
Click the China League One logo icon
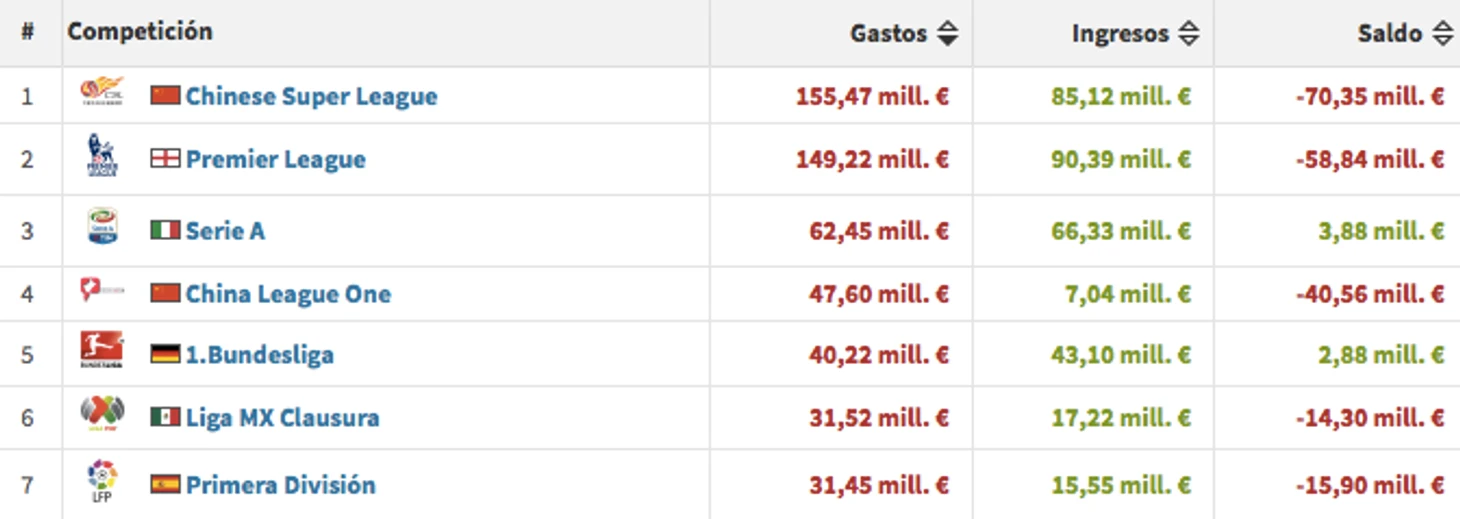pyautogui.click(x=102, y=291)
